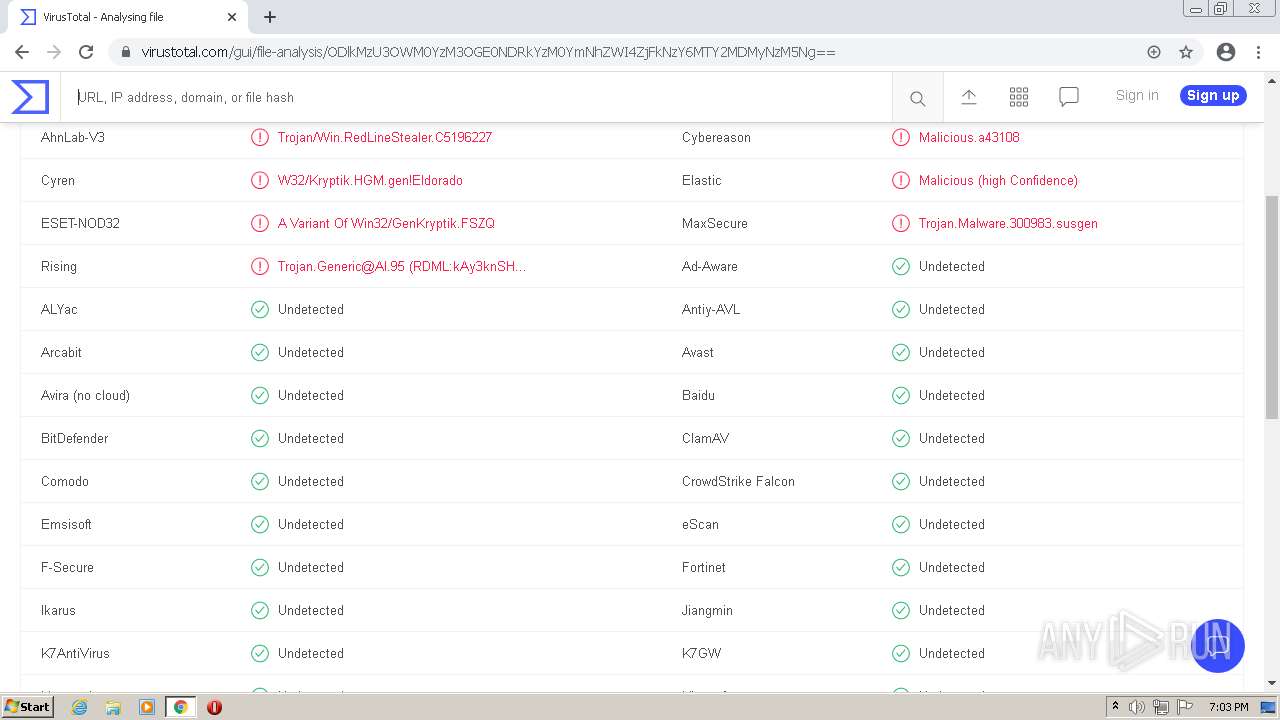1280x720 pixels.
Task: Click the browser forward arrow
Action: [x=54, y=52]
